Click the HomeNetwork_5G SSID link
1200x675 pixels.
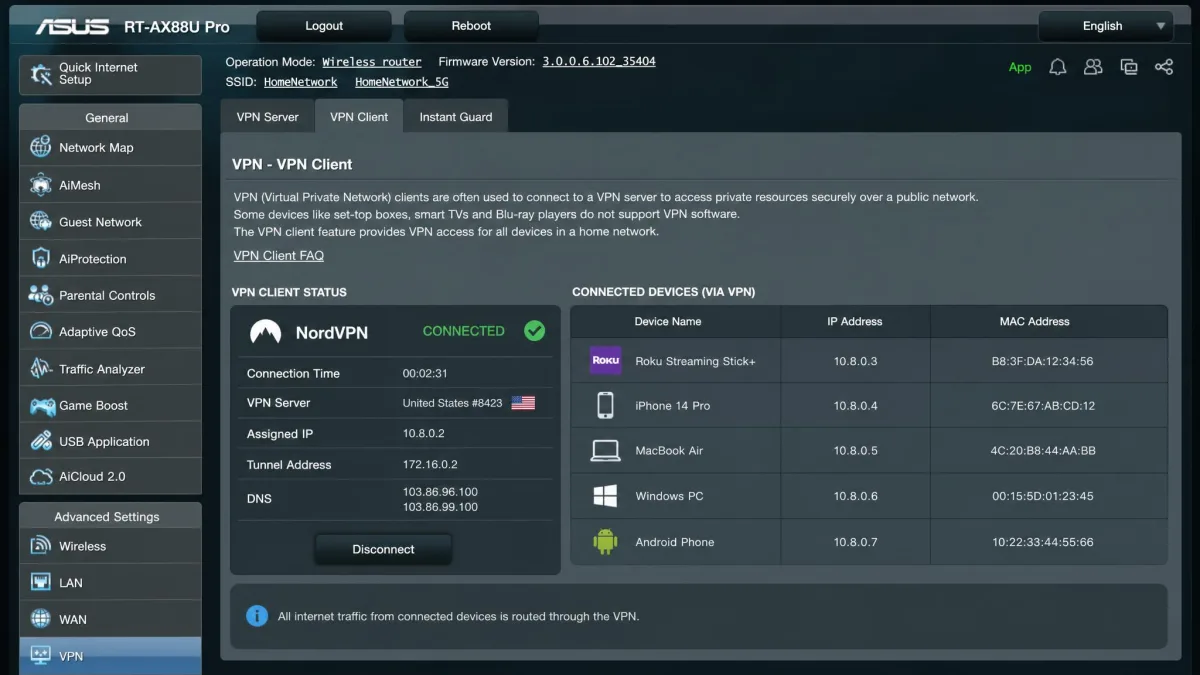coord(402,82)
